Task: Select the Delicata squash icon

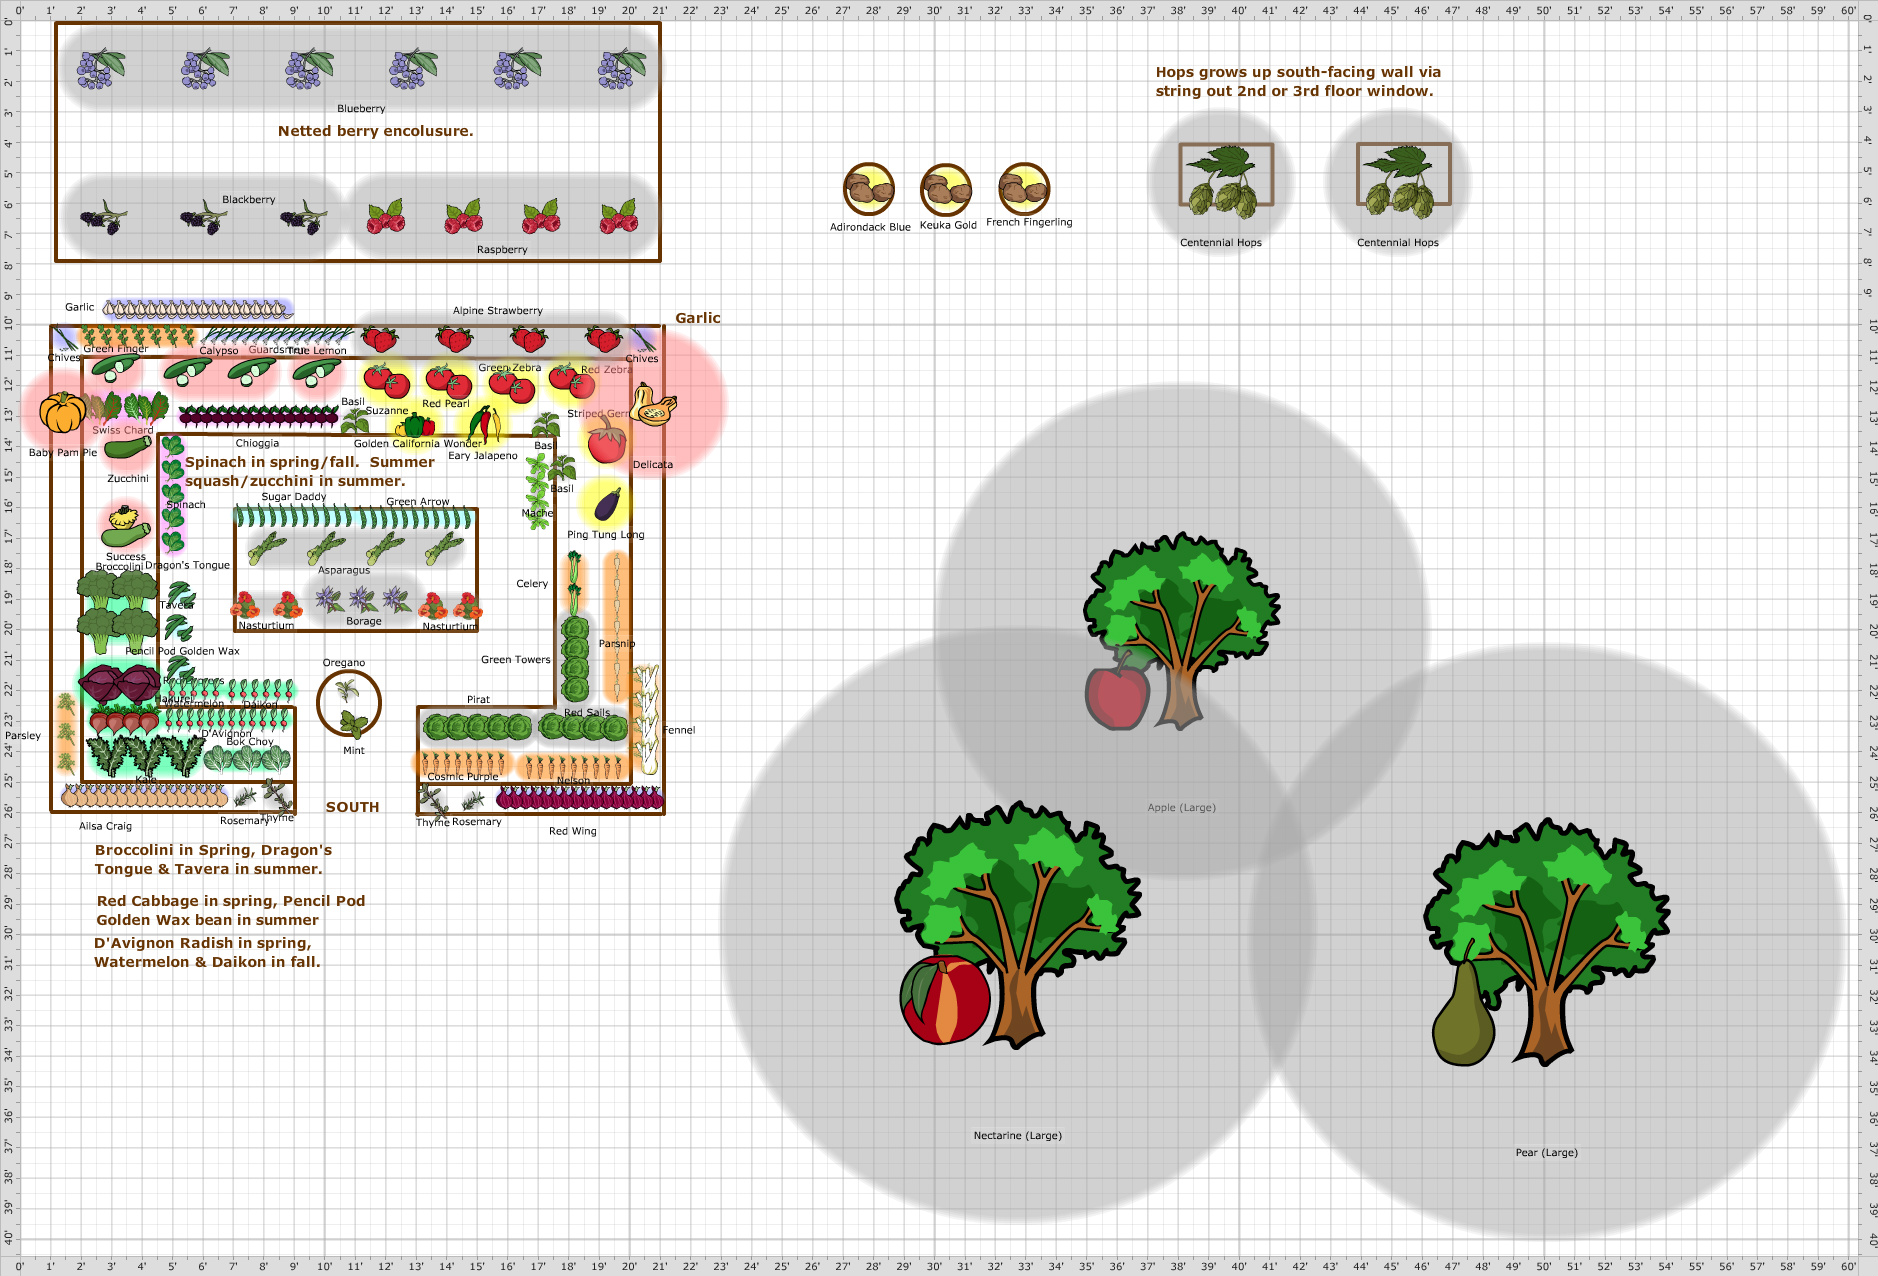Action: pyautogui.click(x=654, y=405)
